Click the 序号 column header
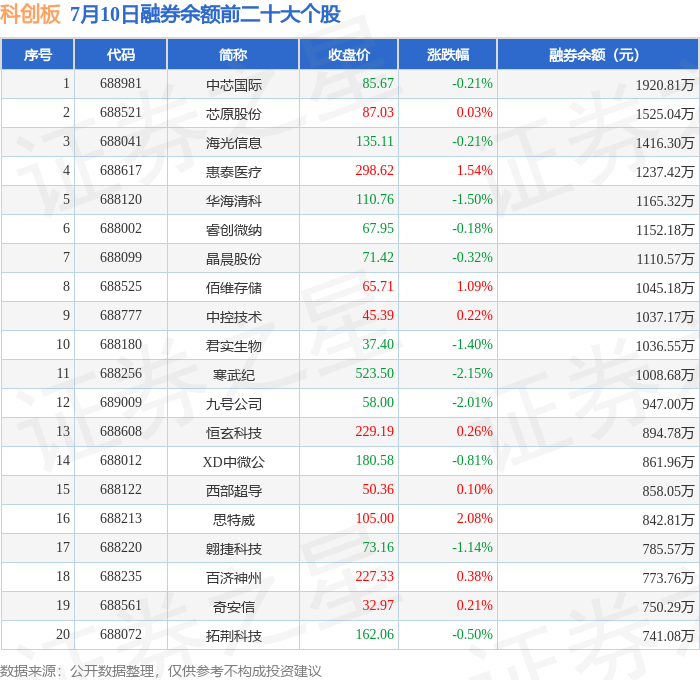The height and width of the screenshot is (680, 700). pos(38,54)
